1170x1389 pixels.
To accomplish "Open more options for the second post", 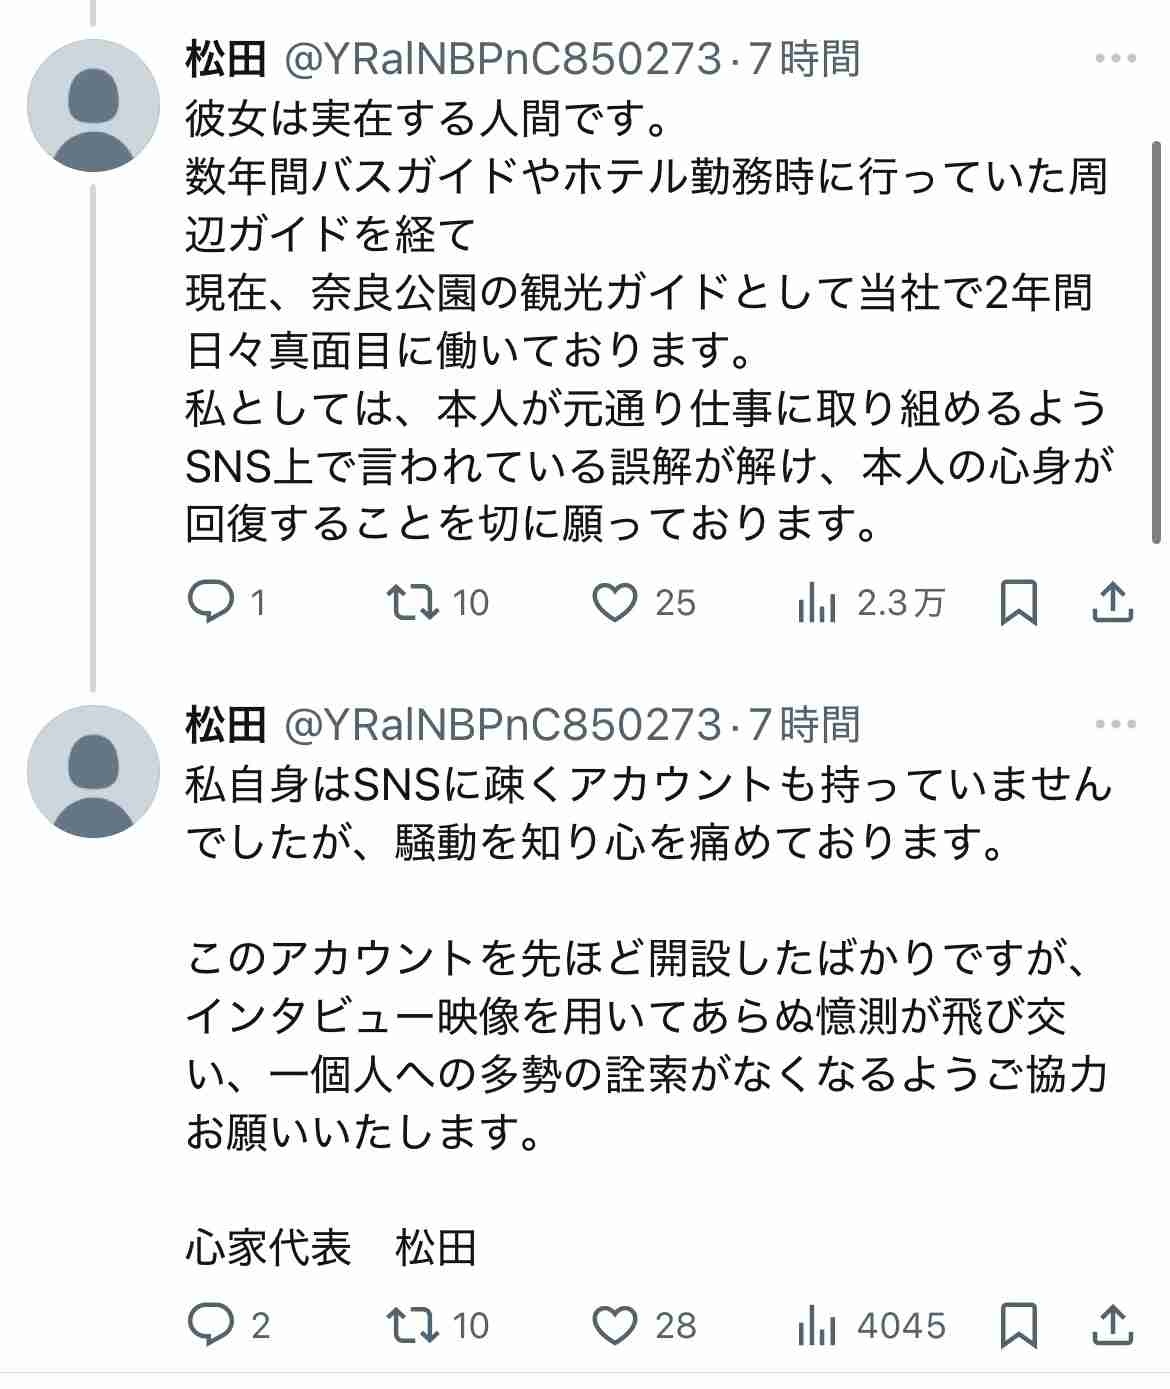I will [1115, 724].
